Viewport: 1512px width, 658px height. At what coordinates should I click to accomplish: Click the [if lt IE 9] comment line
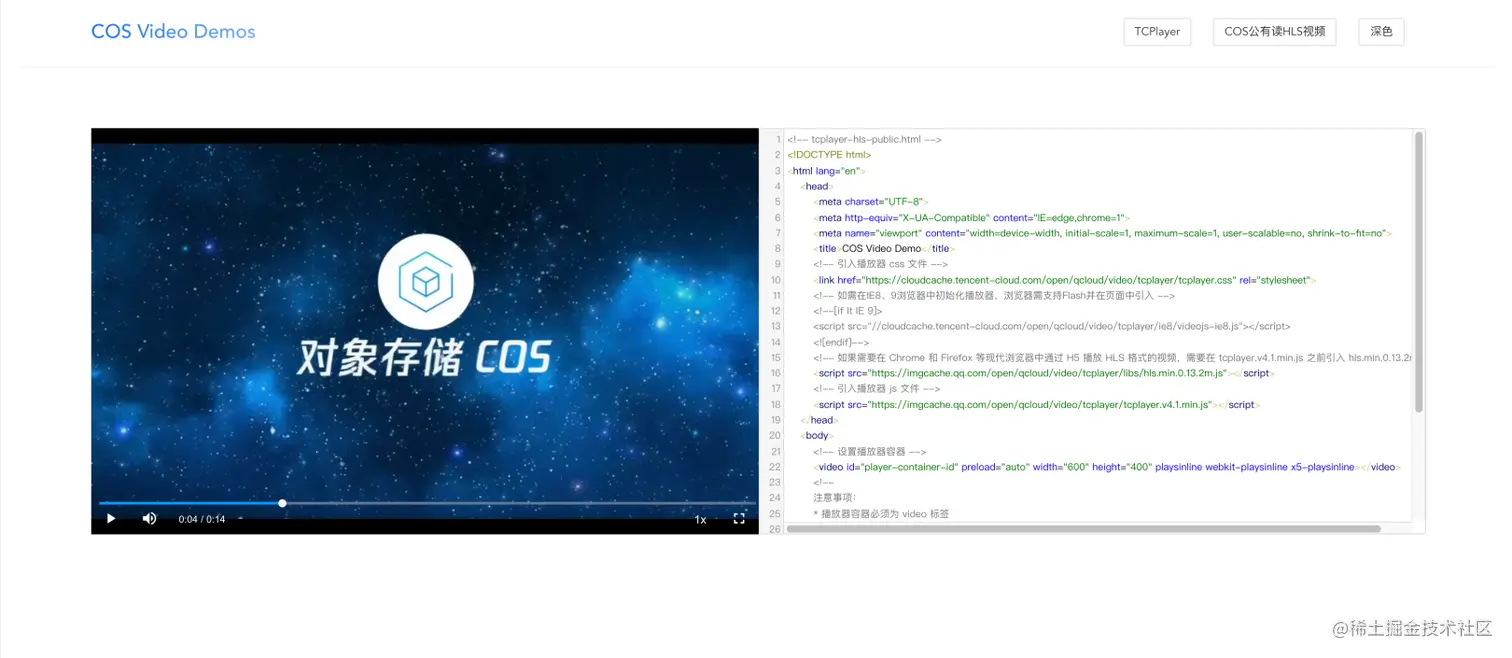[848, 311]
